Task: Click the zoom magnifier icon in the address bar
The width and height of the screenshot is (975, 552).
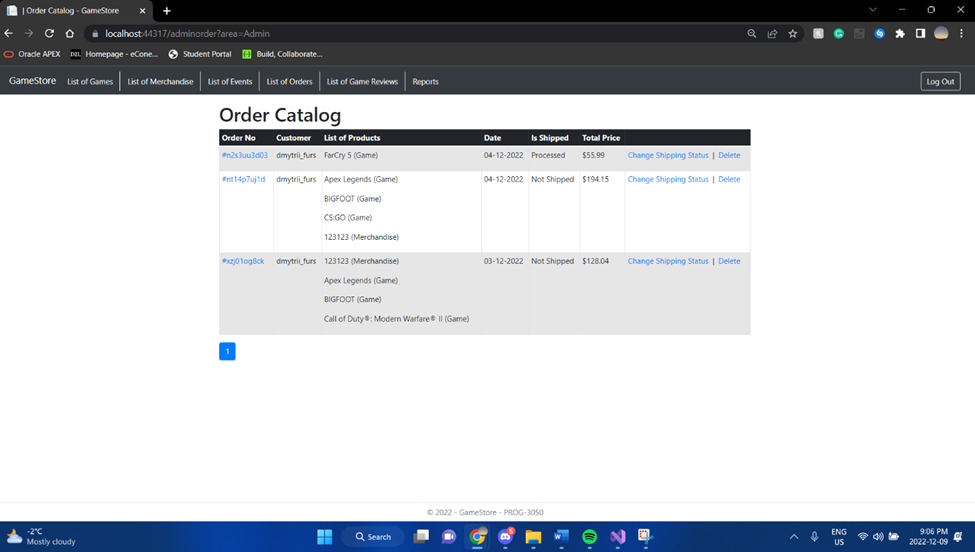Action: pos(752,34)
